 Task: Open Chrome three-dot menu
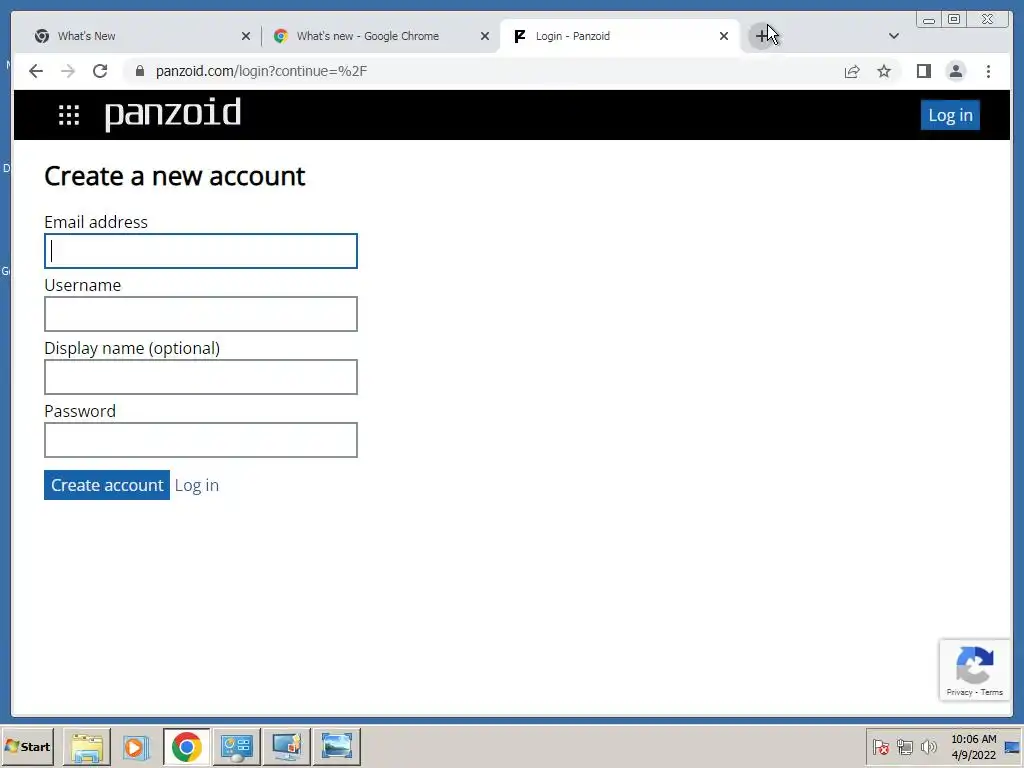(988, 71)
